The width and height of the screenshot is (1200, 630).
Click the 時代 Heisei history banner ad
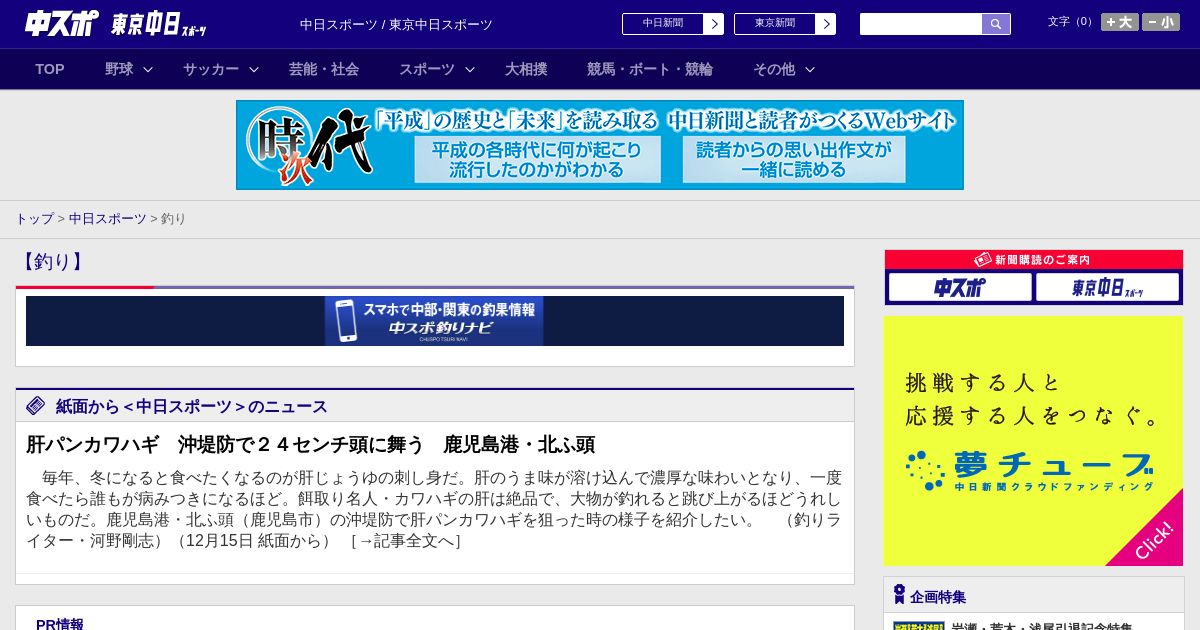[600, 145]
